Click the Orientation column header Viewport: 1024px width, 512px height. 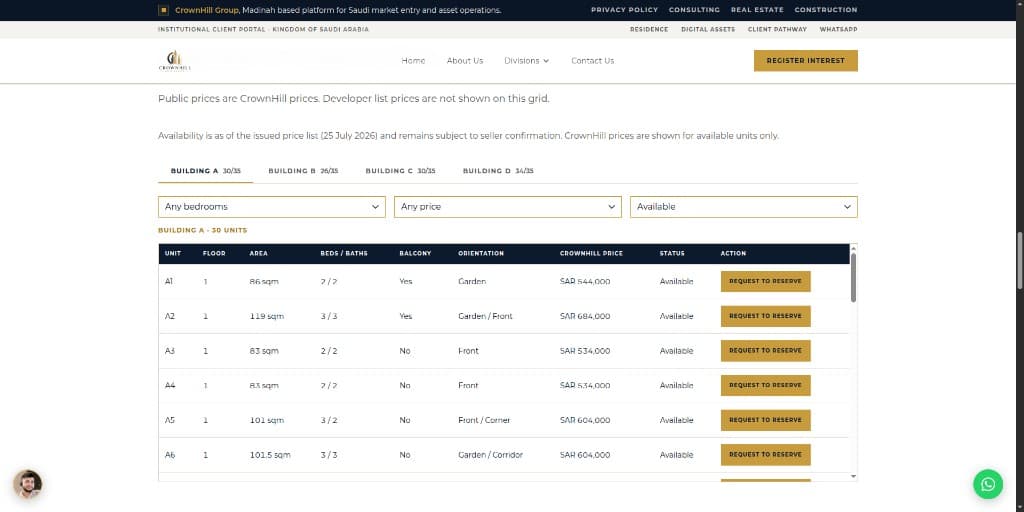[481, 253]
